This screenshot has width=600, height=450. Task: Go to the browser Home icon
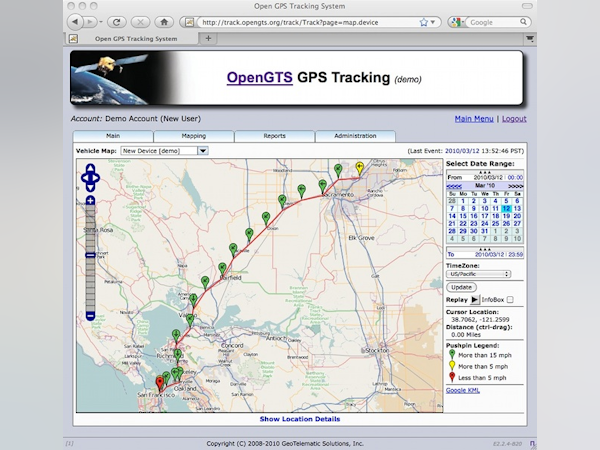164,22
